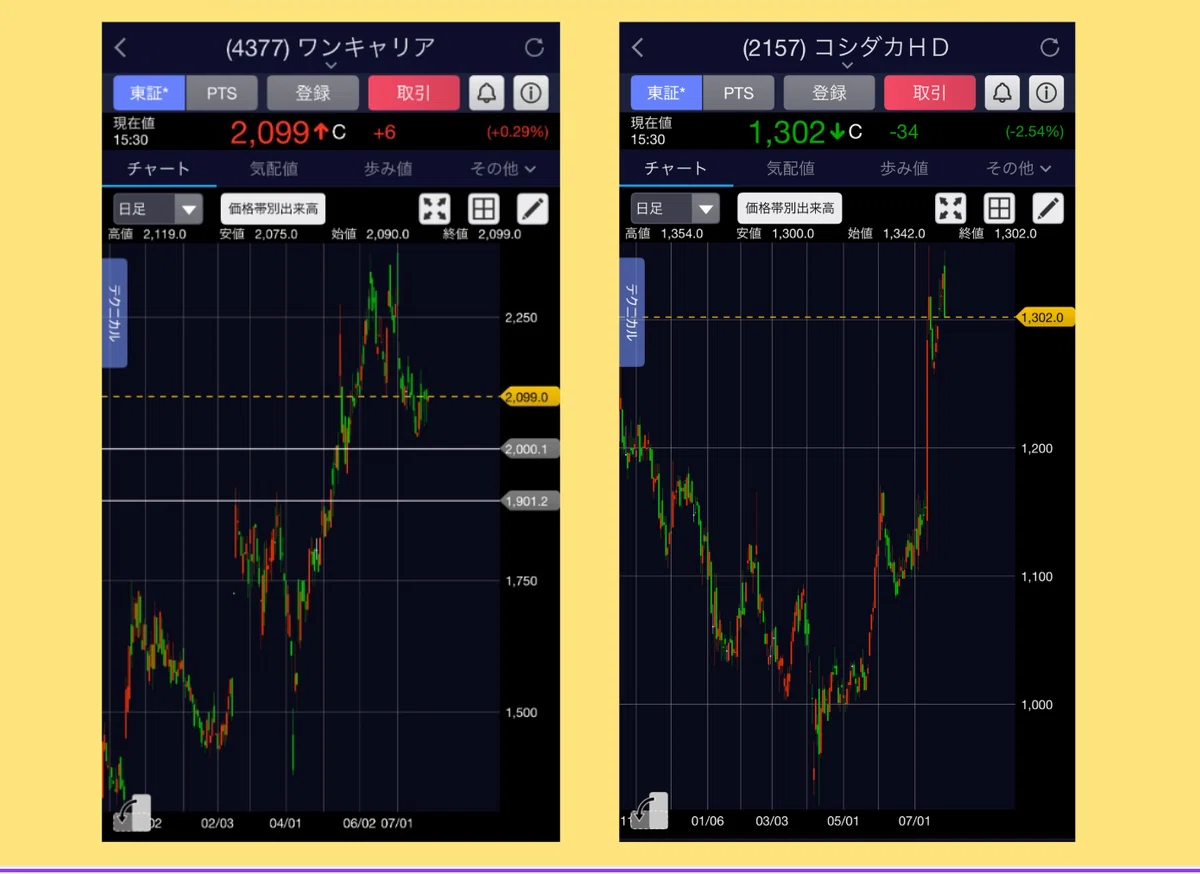Toggle 価格帯別出来高 on コシダカHD chart
The image size is (1200, 874).
coord(790,208)
